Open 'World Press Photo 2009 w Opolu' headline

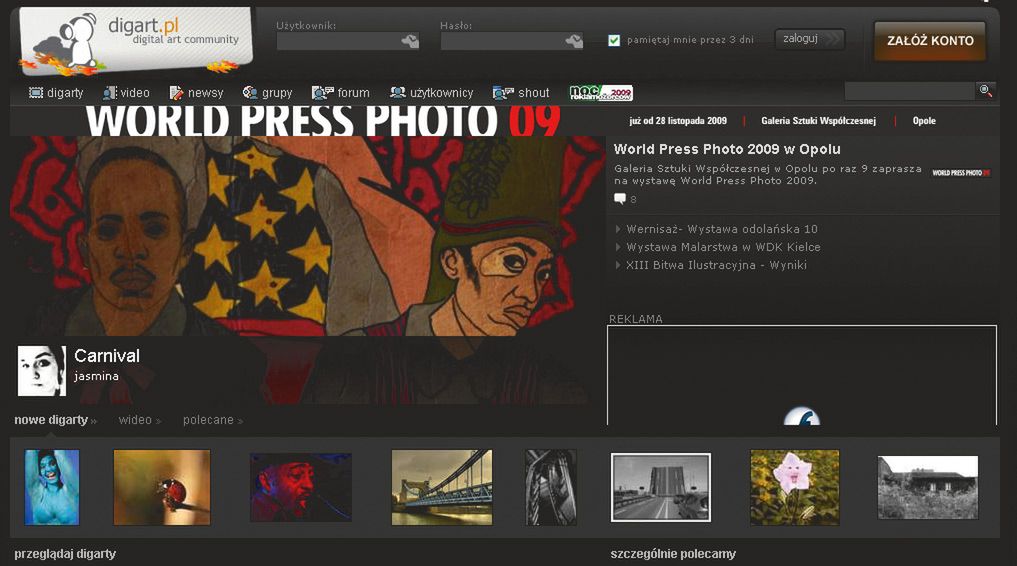click(727, 149)
